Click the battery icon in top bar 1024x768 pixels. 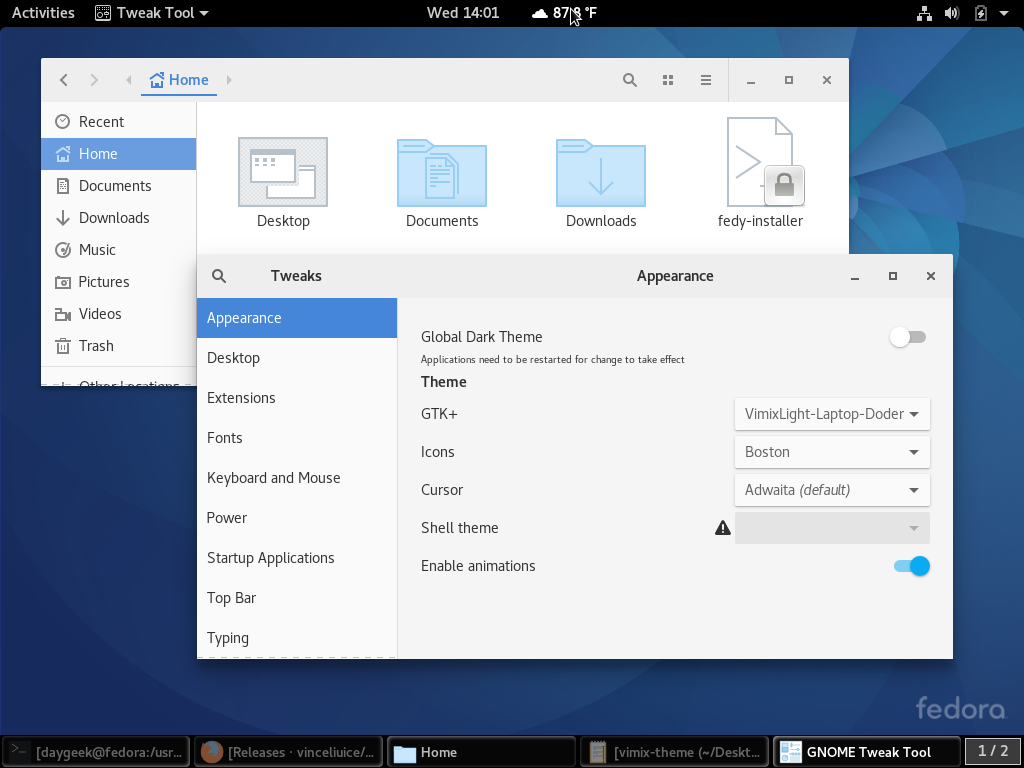click(980, 13)
